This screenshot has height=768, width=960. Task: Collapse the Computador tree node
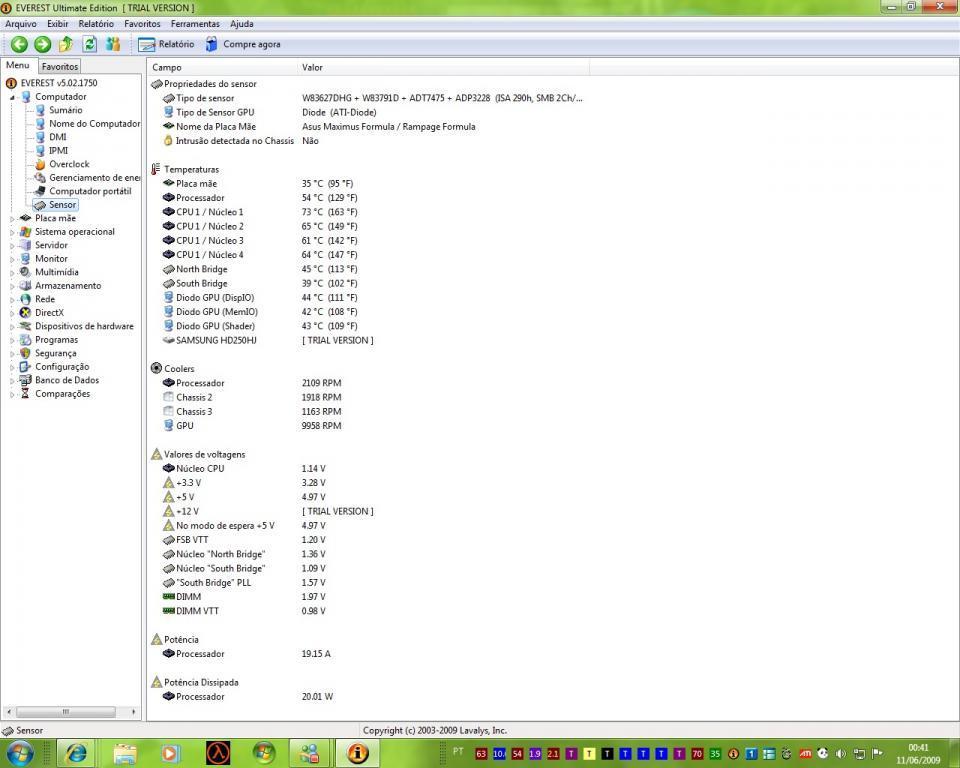[13, 97]
